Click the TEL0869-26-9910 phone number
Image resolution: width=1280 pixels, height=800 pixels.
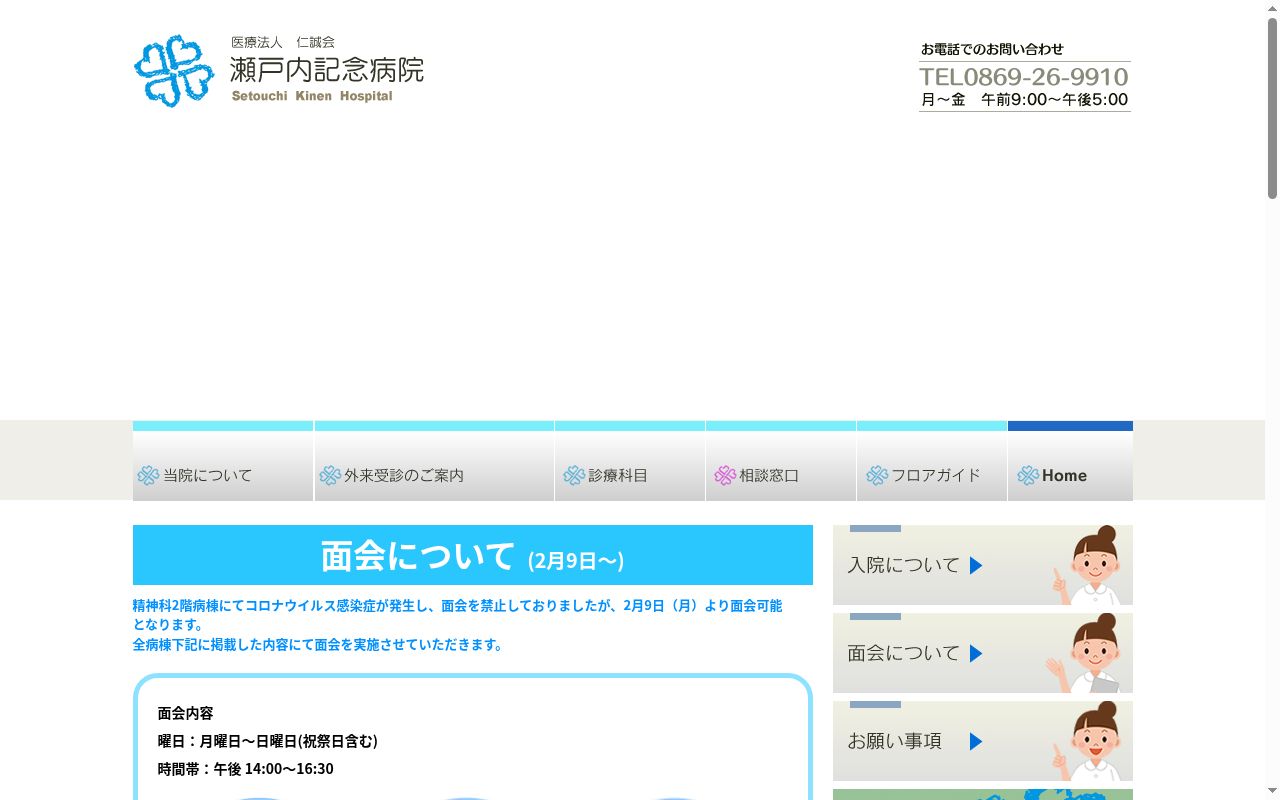(x=1024, y=77)
